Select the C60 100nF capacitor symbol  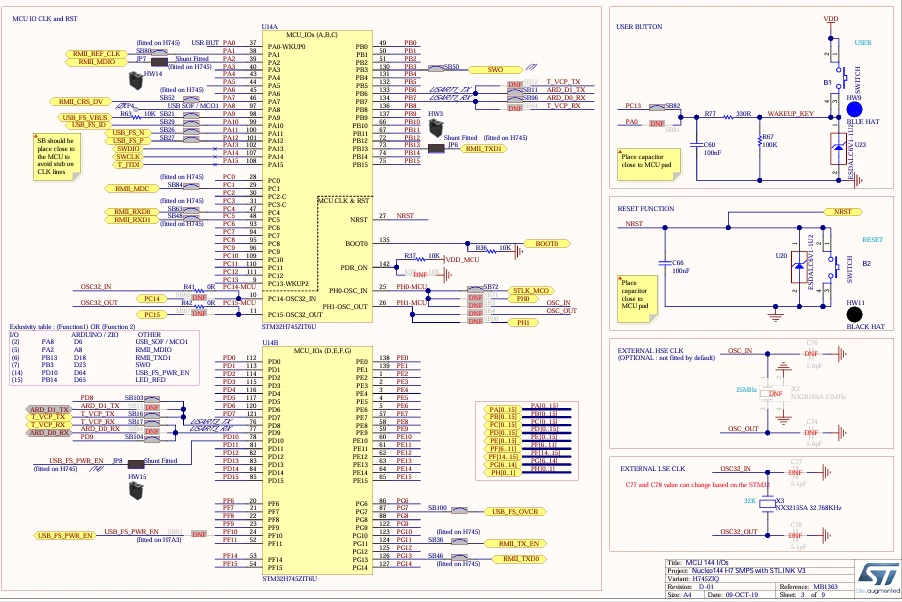coord(696,144)
